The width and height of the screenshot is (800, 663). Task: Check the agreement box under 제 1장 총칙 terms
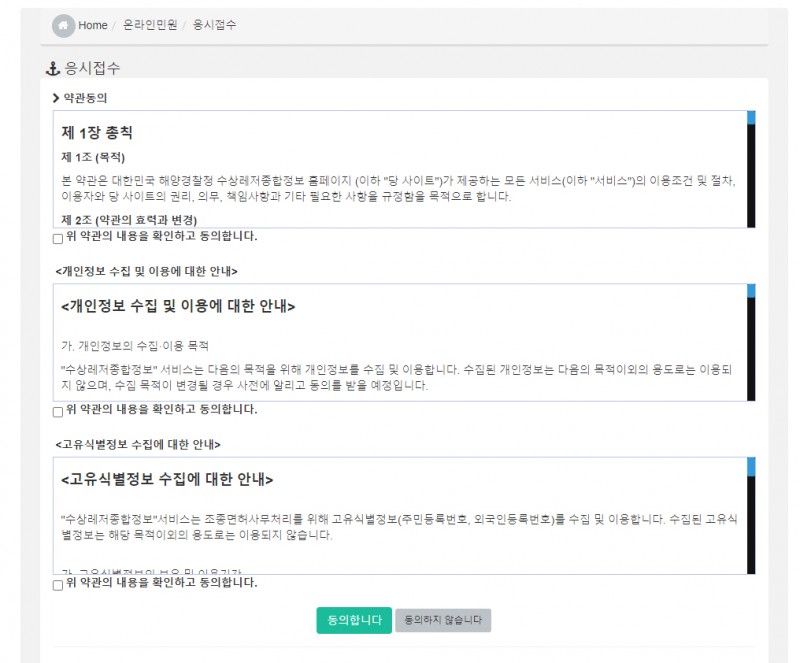coord(57,238)
